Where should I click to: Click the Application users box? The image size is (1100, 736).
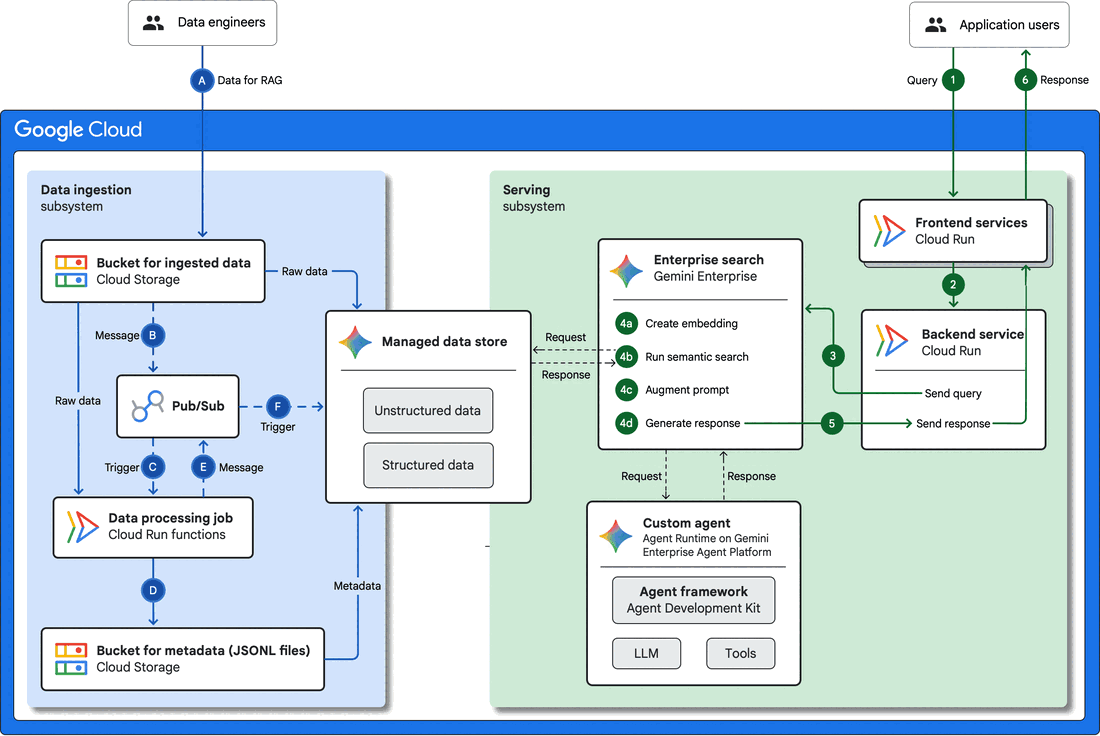click(x=989, y=25)
